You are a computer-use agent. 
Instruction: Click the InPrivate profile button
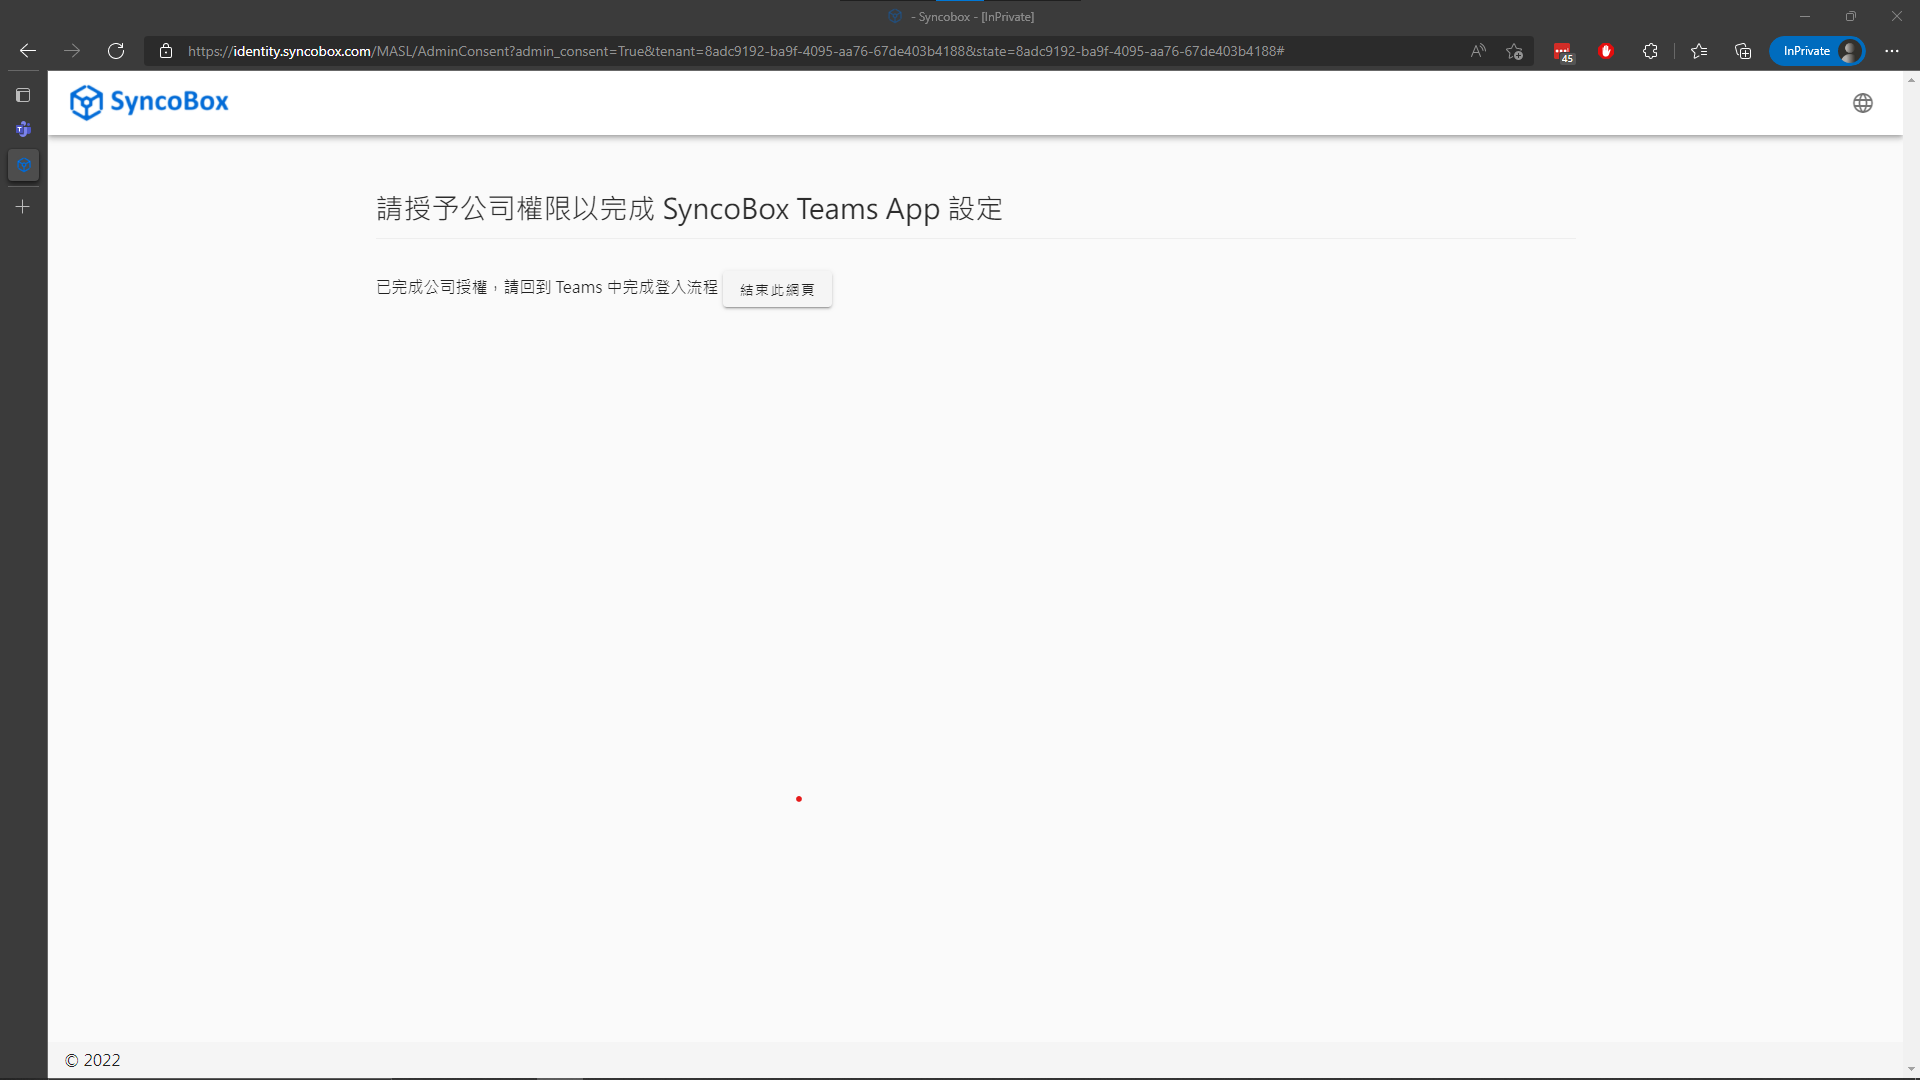pyautogui.click(x=1817, y=51)
